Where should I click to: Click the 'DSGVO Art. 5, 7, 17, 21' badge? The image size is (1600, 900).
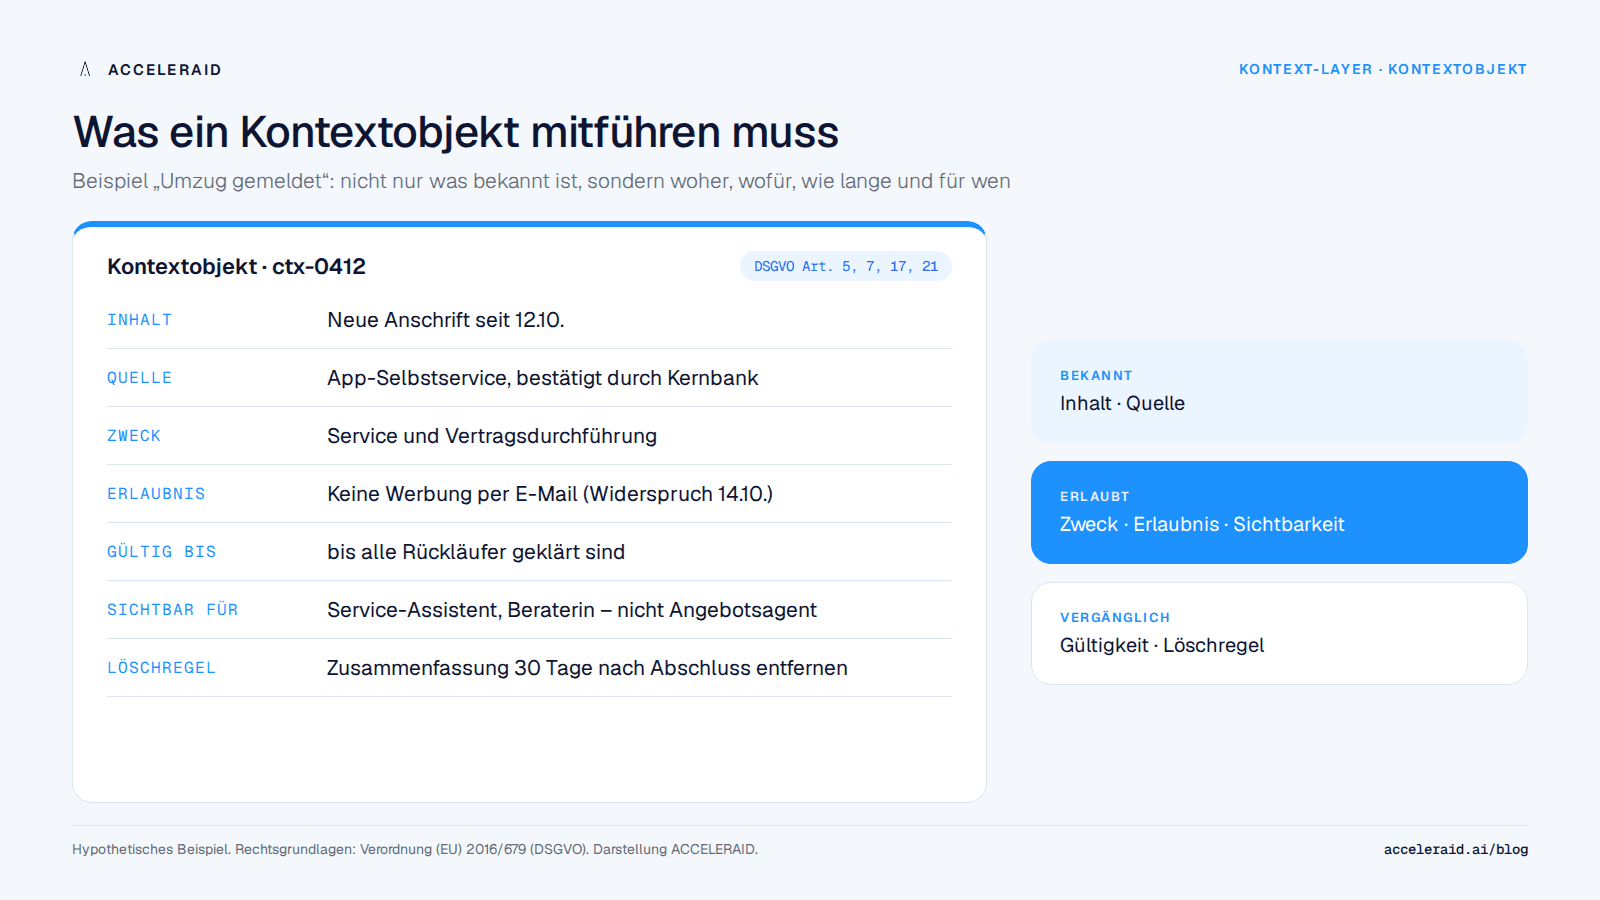846,266
